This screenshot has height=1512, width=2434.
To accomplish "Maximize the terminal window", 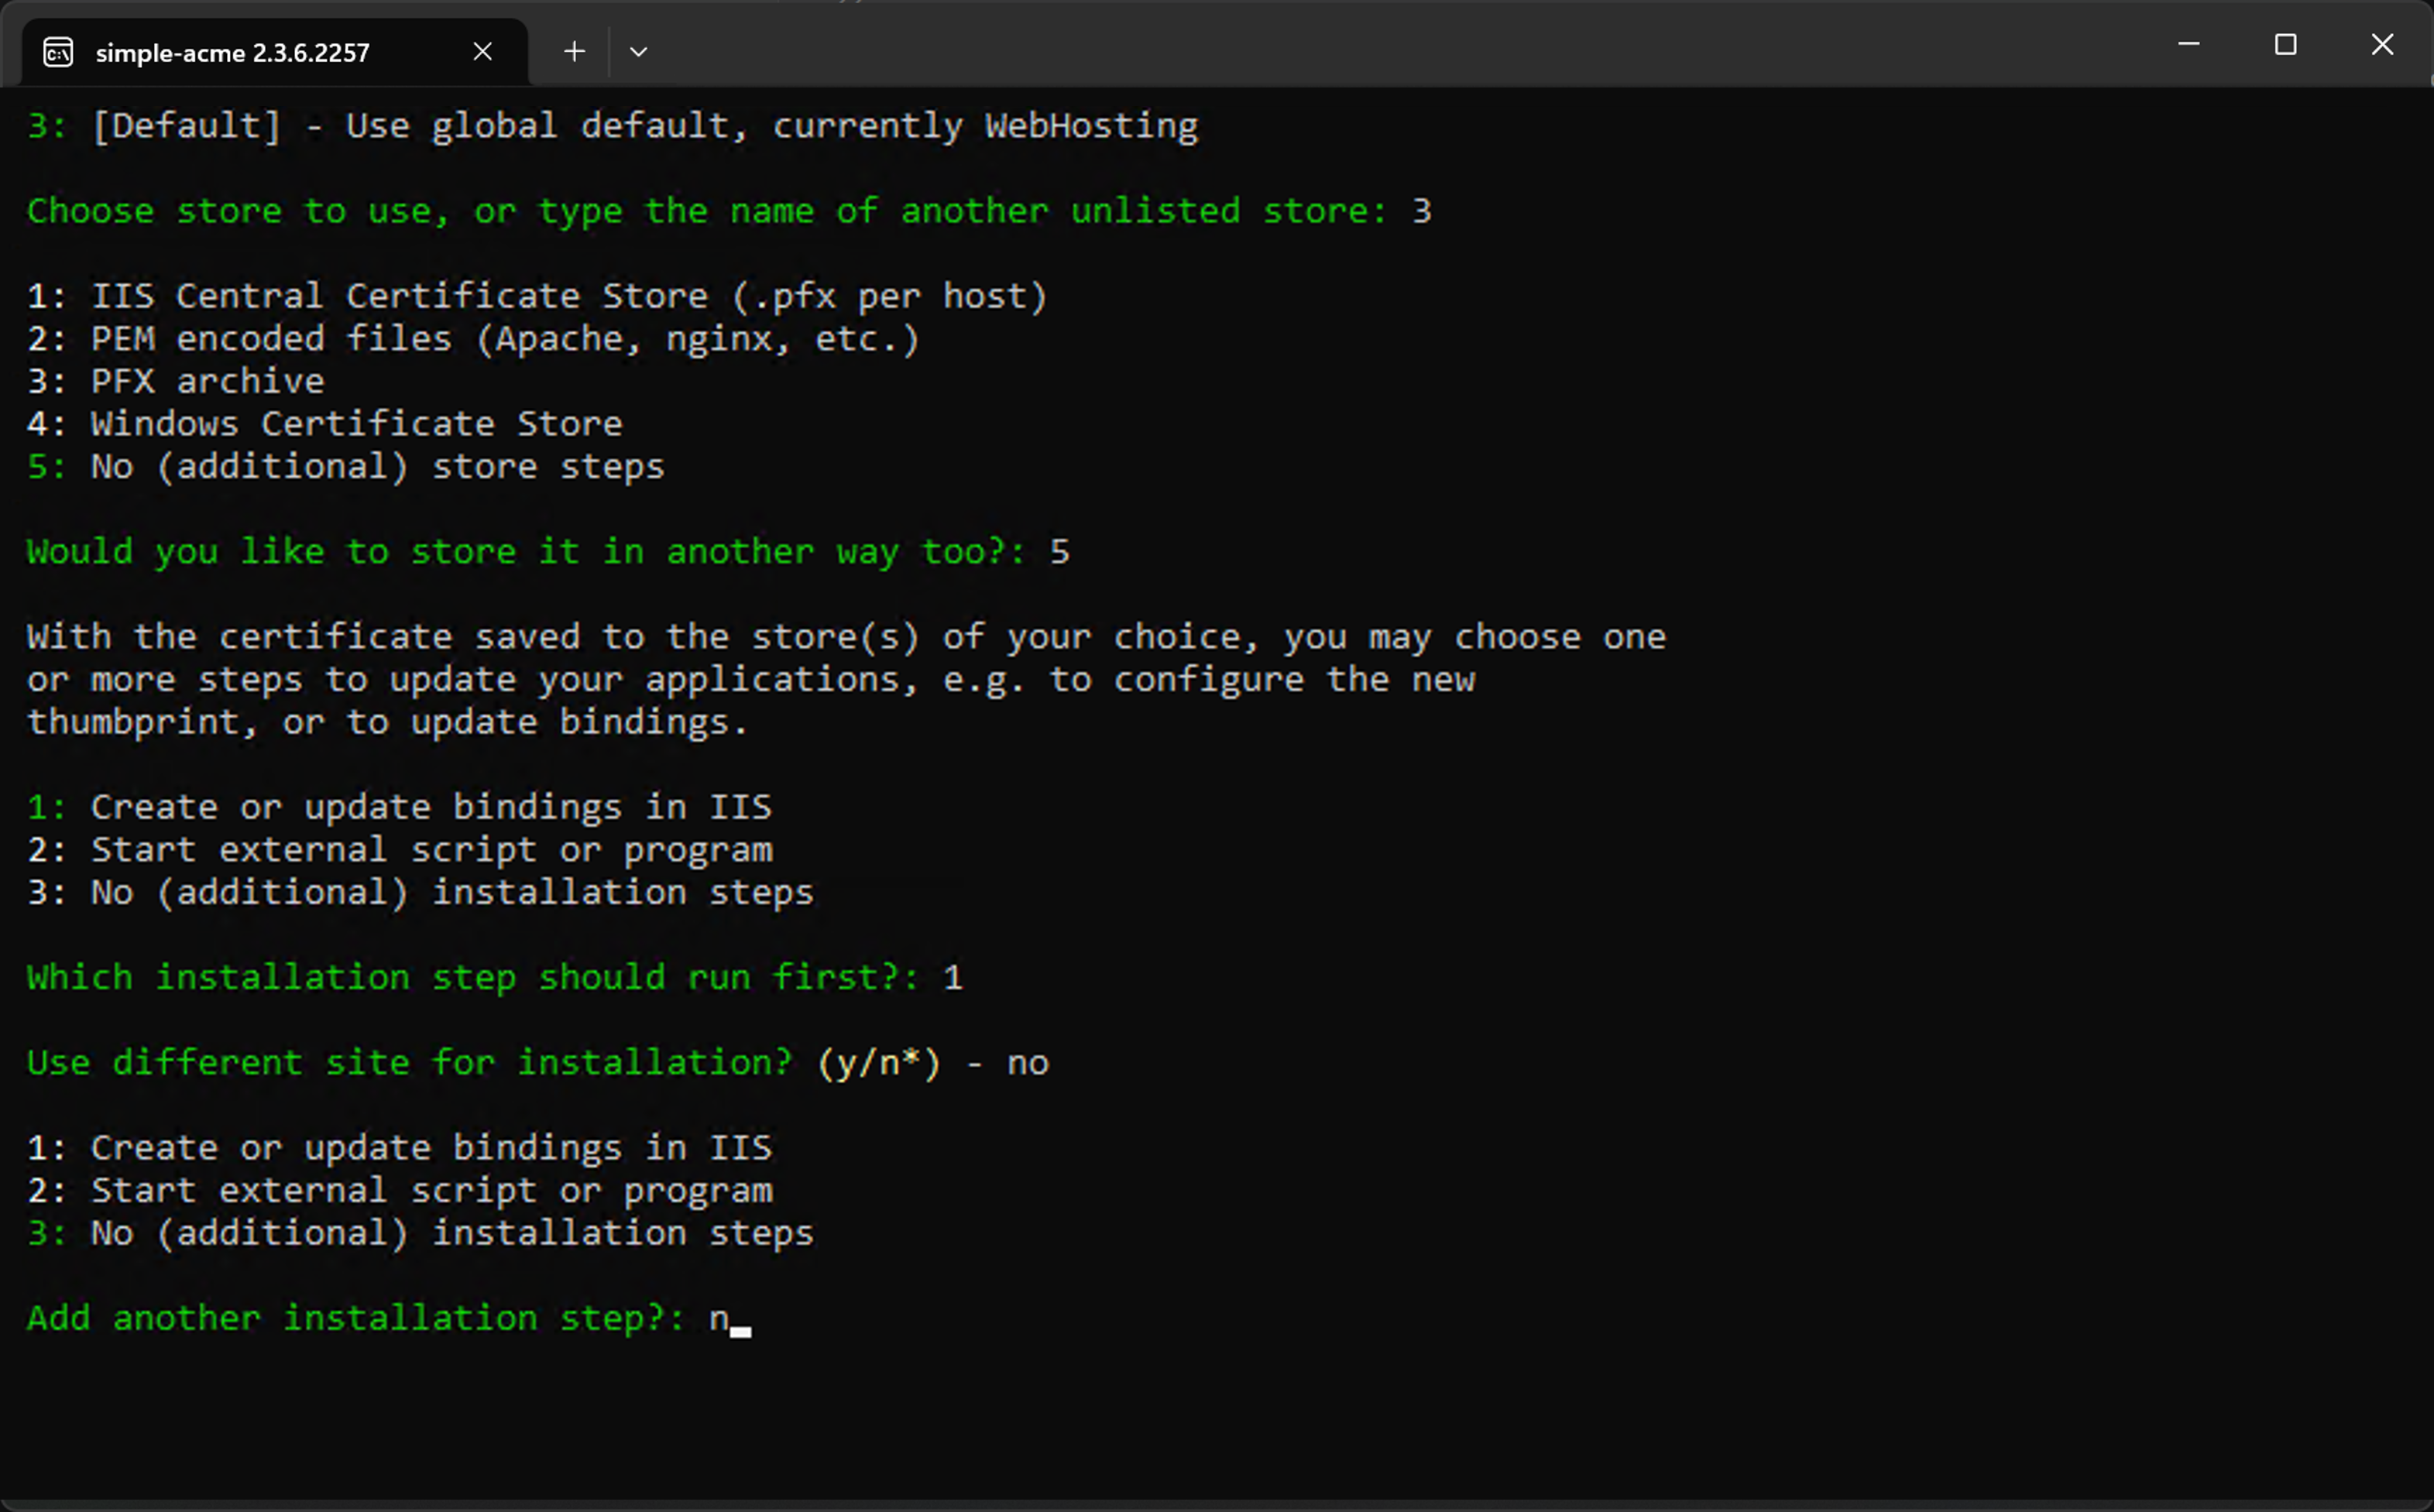I will pyautogui.click(x=2285, y=45).
